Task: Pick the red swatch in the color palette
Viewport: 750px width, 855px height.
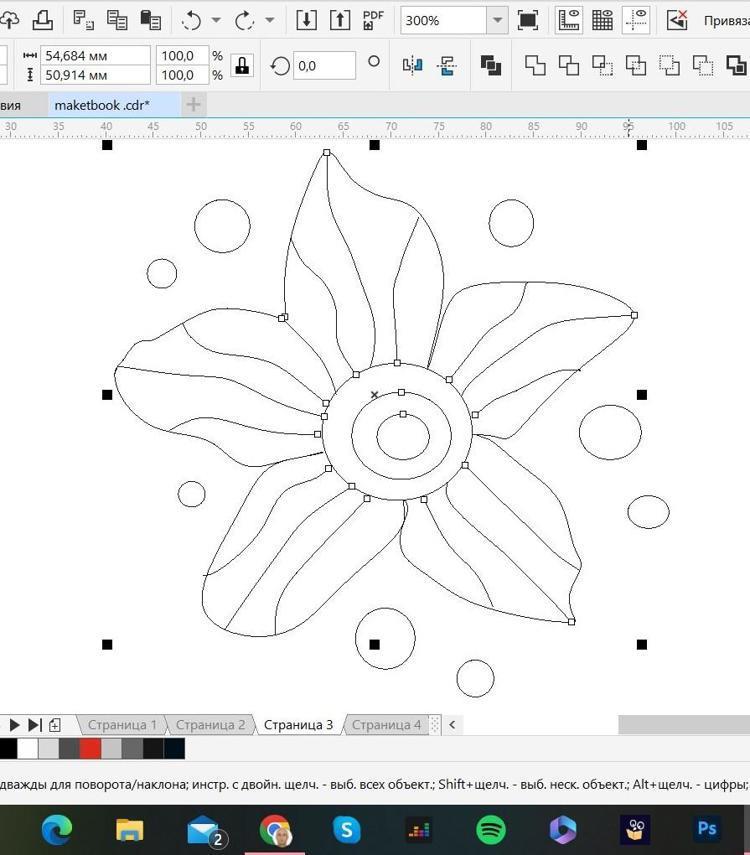Action: 90,749
